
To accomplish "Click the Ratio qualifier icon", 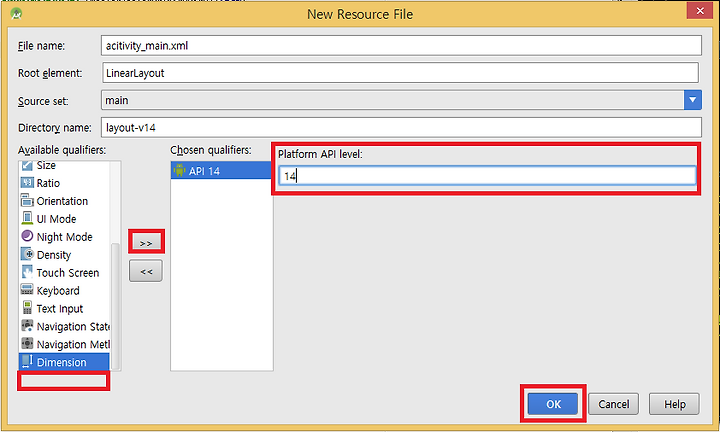I will (27, 183).
